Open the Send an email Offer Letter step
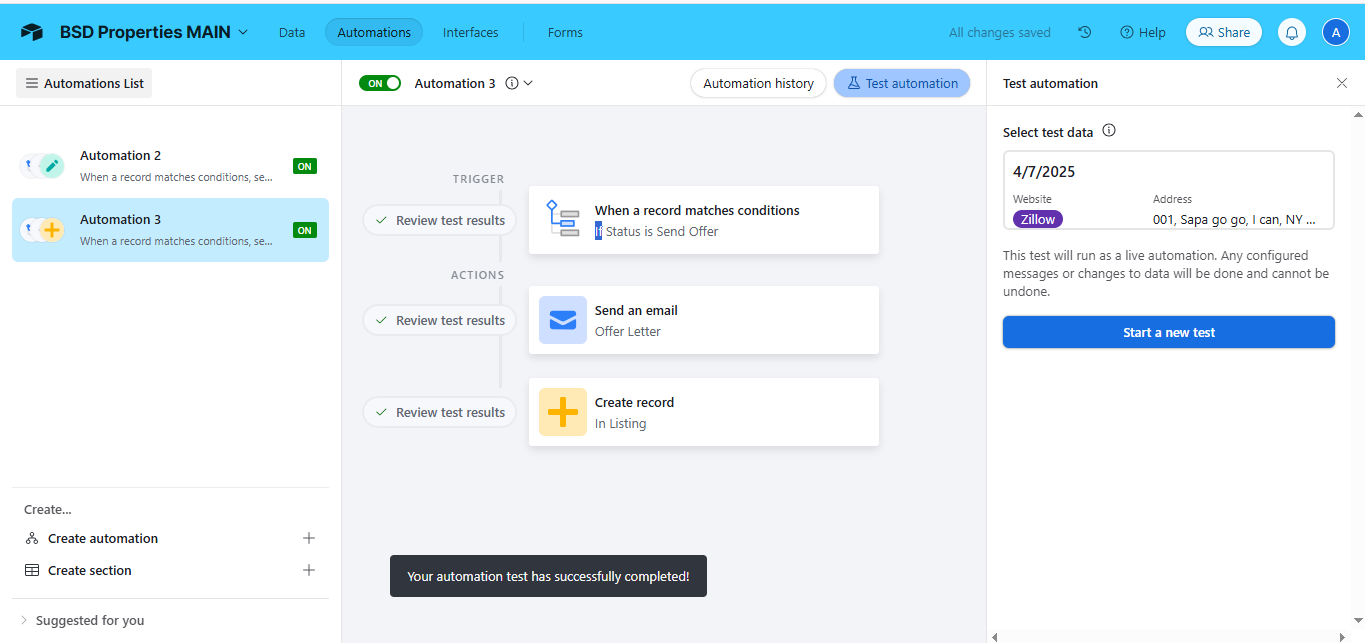The image size is (1365, 643). (x=704, y=320)
